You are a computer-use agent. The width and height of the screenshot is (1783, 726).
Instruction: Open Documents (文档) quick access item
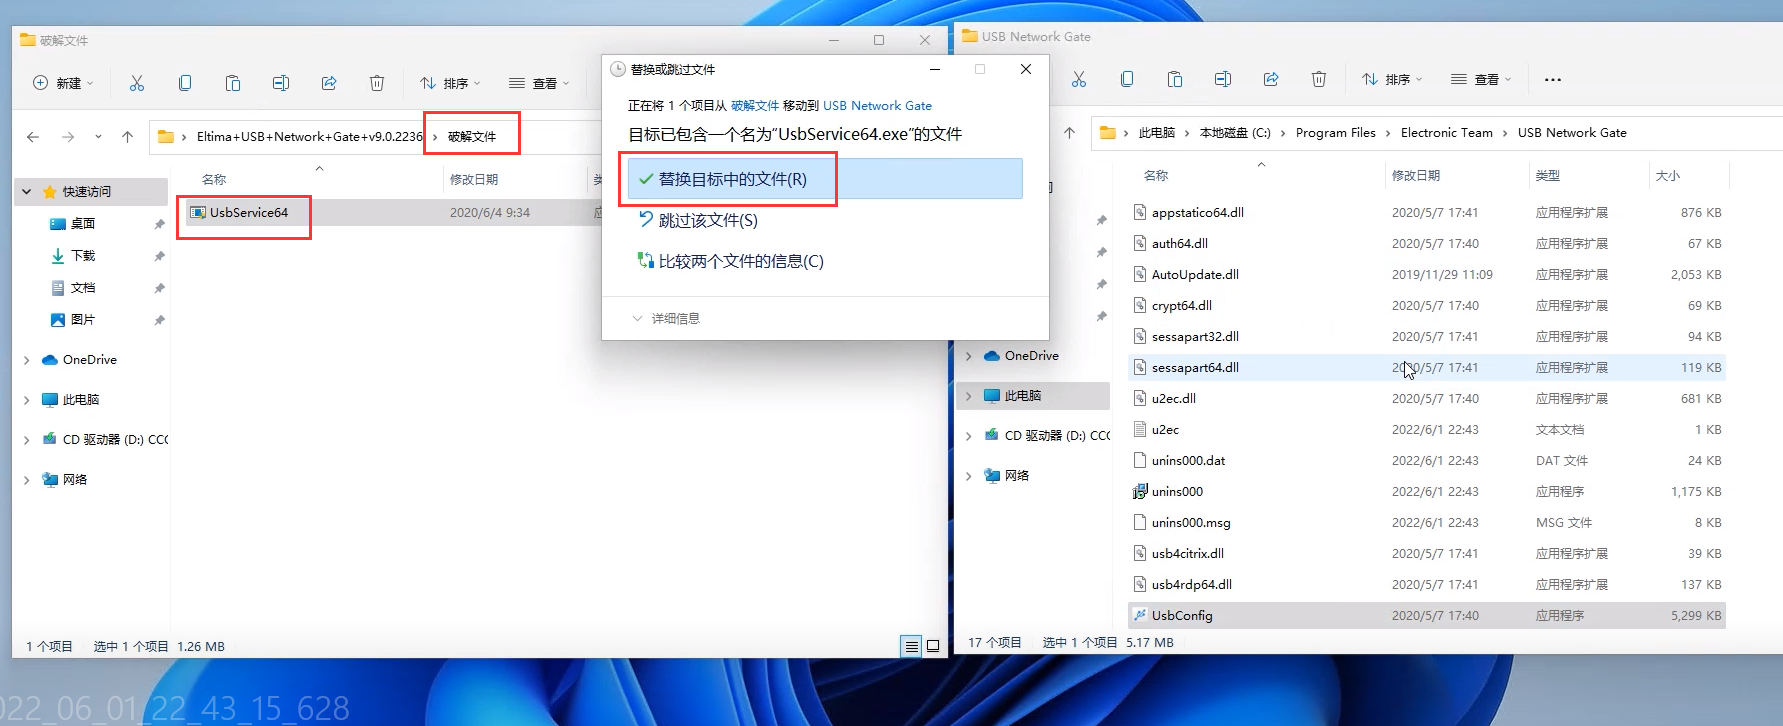click(82, 288)
